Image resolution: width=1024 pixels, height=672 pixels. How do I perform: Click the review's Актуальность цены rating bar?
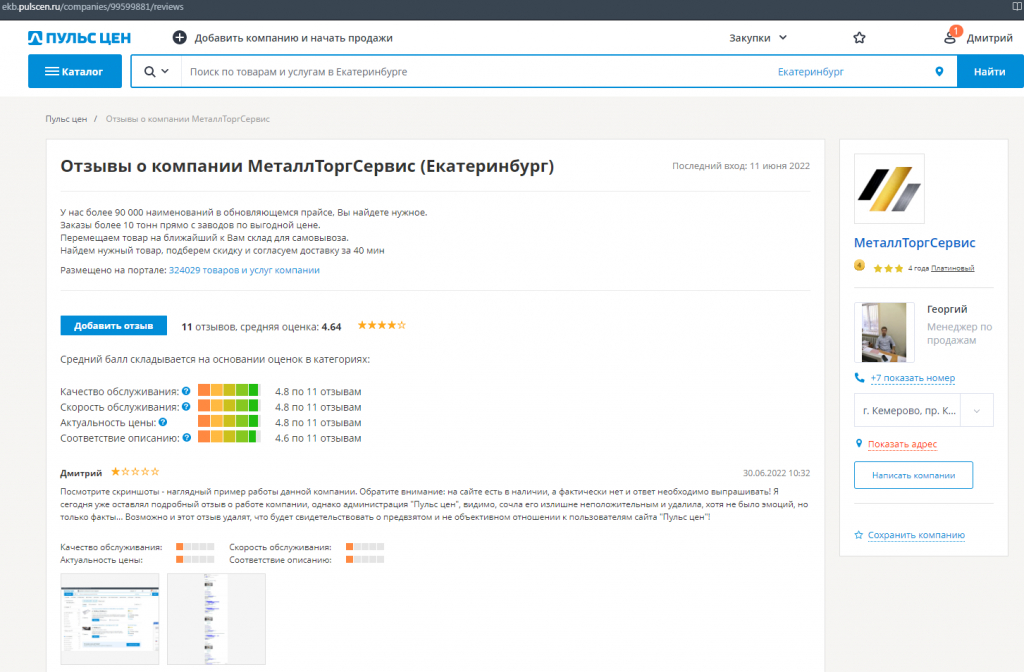[x=195, y=560]
